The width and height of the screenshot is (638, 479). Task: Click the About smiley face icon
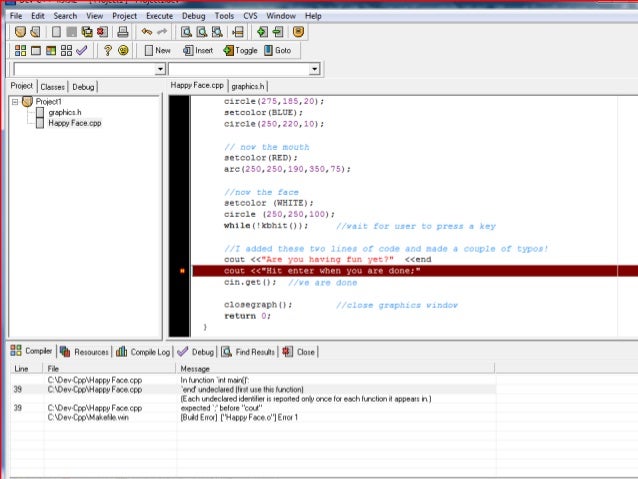pos(124,50)
